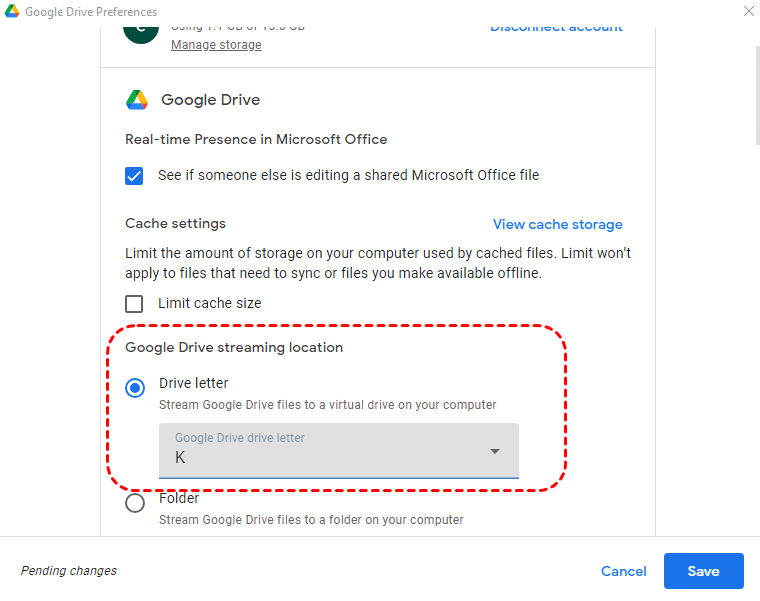Image resolution: width=760 pixels, height=601 pixels.
Task: Click the Real-time Presence in Microsoft Office heading
Action: [x=256, y=139]
